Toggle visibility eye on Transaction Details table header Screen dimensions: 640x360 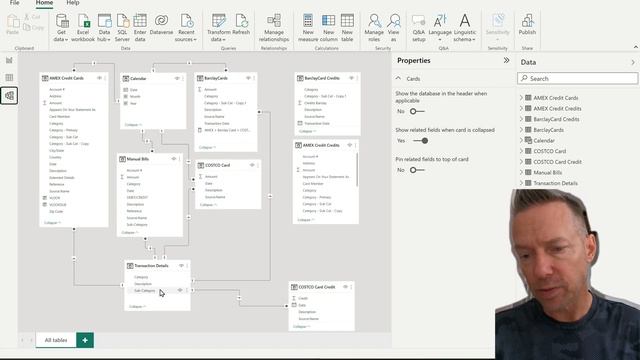(181, 266)
